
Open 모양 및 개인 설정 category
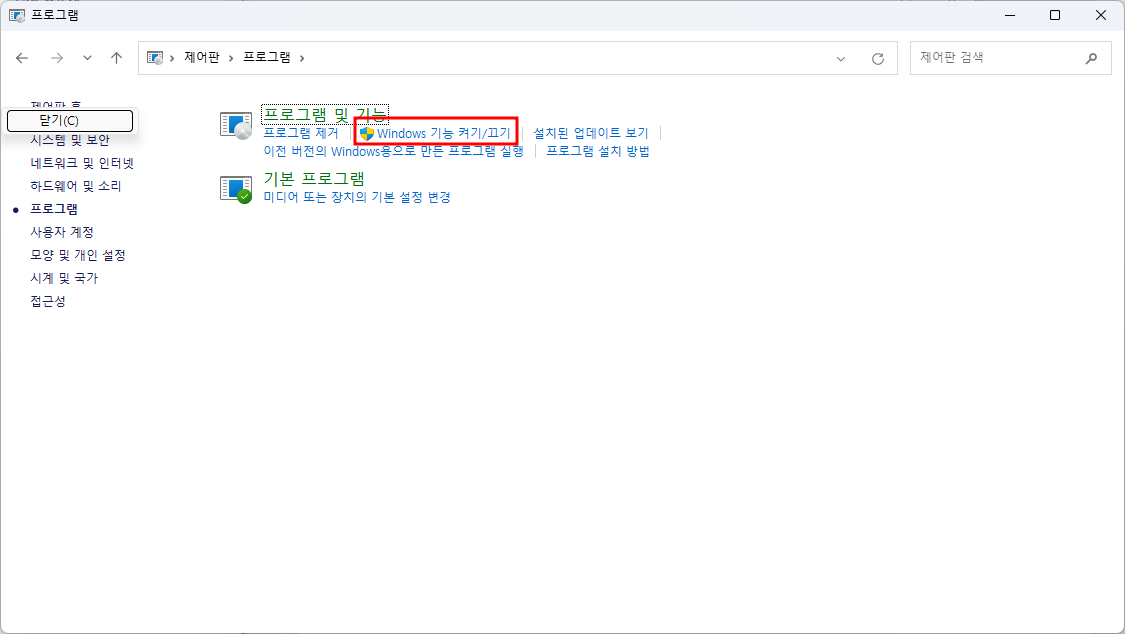(x=77, y=255)
